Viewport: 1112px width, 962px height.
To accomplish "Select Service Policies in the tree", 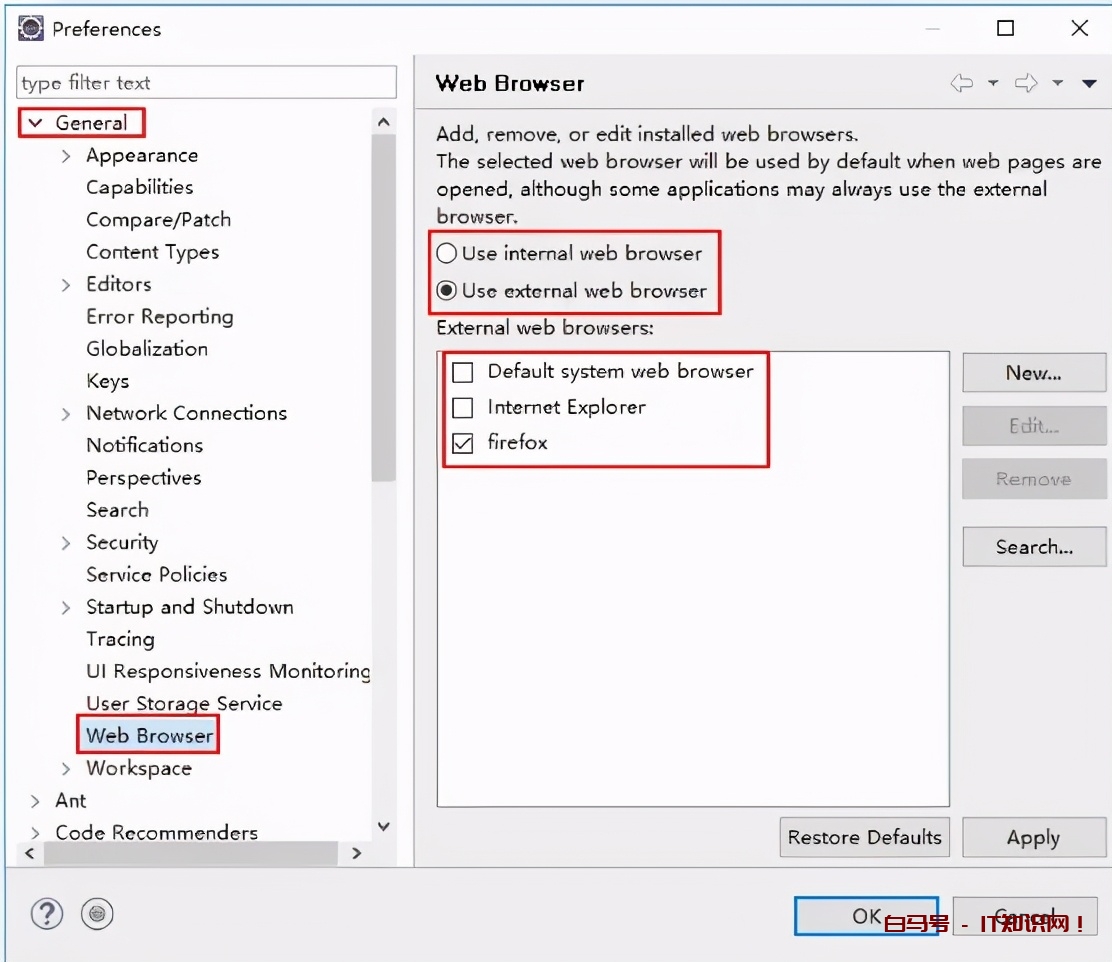I will (157, 575).
